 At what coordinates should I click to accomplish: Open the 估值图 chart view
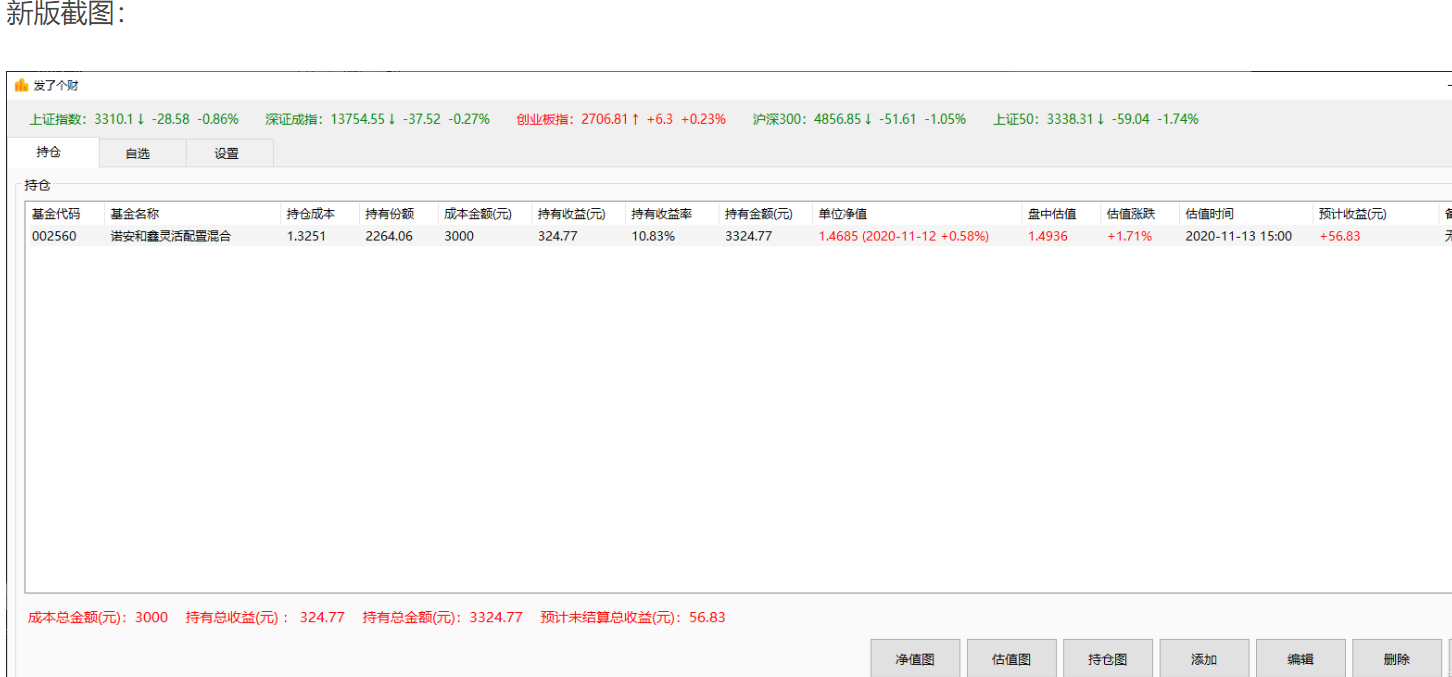point(1010,658)
